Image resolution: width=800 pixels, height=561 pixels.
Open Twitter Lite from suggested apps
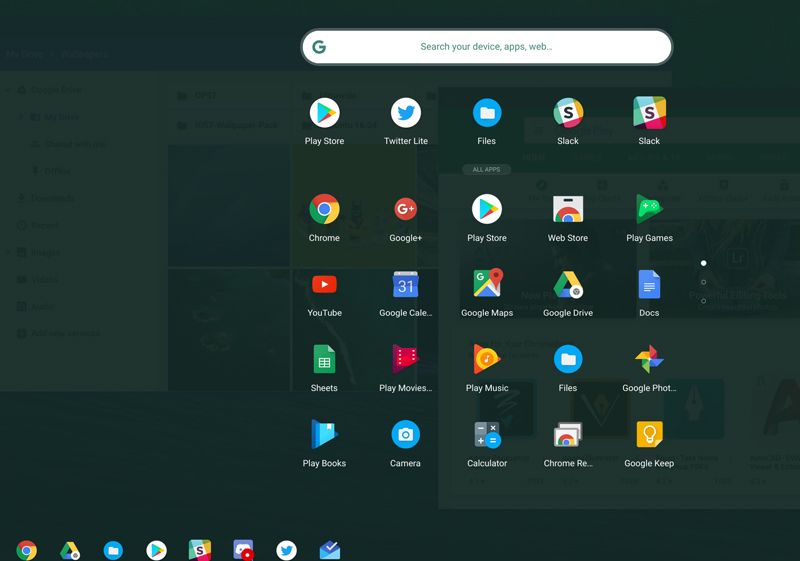click(x=405, y=114)
